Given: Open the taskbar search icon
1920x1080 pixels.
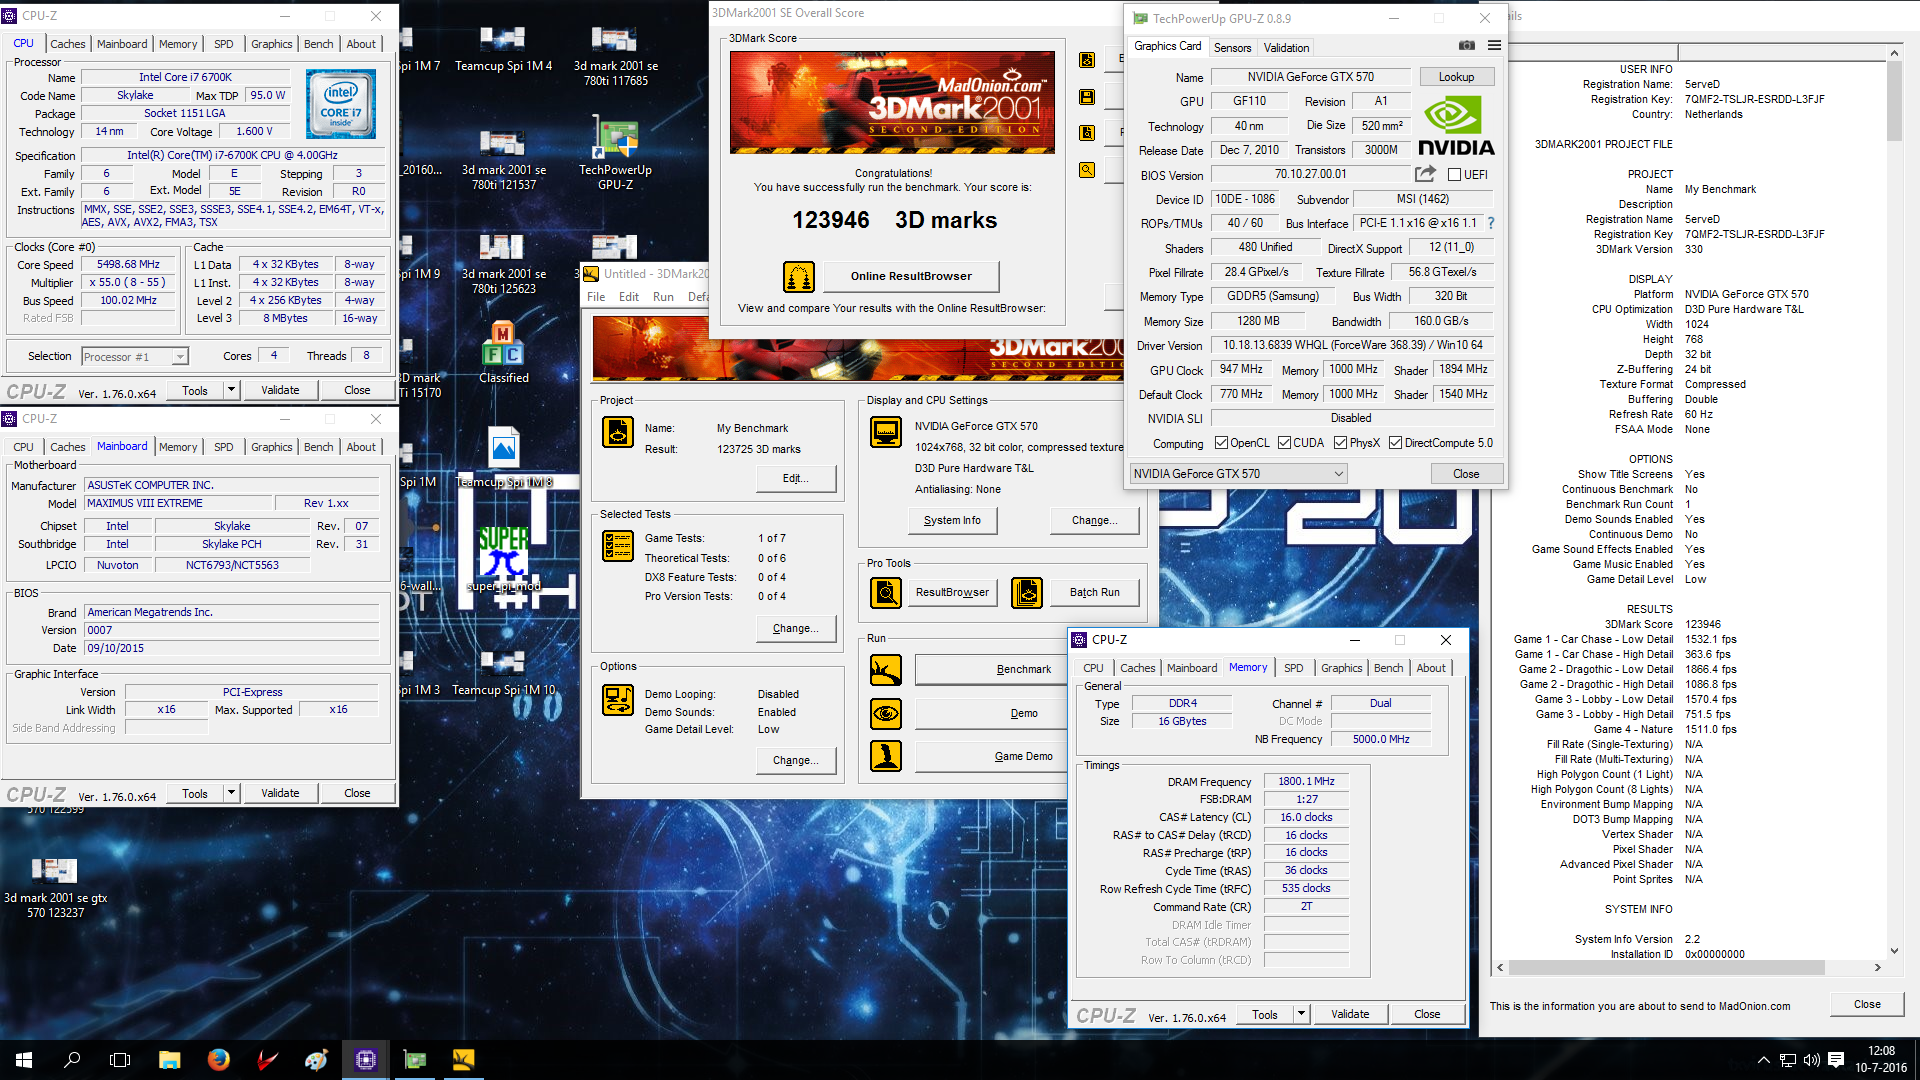Looking at the screenshot, I should click(72, 1059).
